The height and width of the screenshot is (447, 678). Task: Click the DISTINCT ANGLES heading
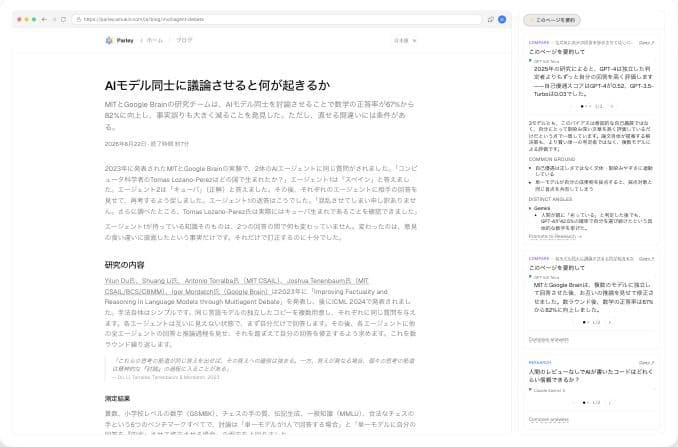pos(550,199)
